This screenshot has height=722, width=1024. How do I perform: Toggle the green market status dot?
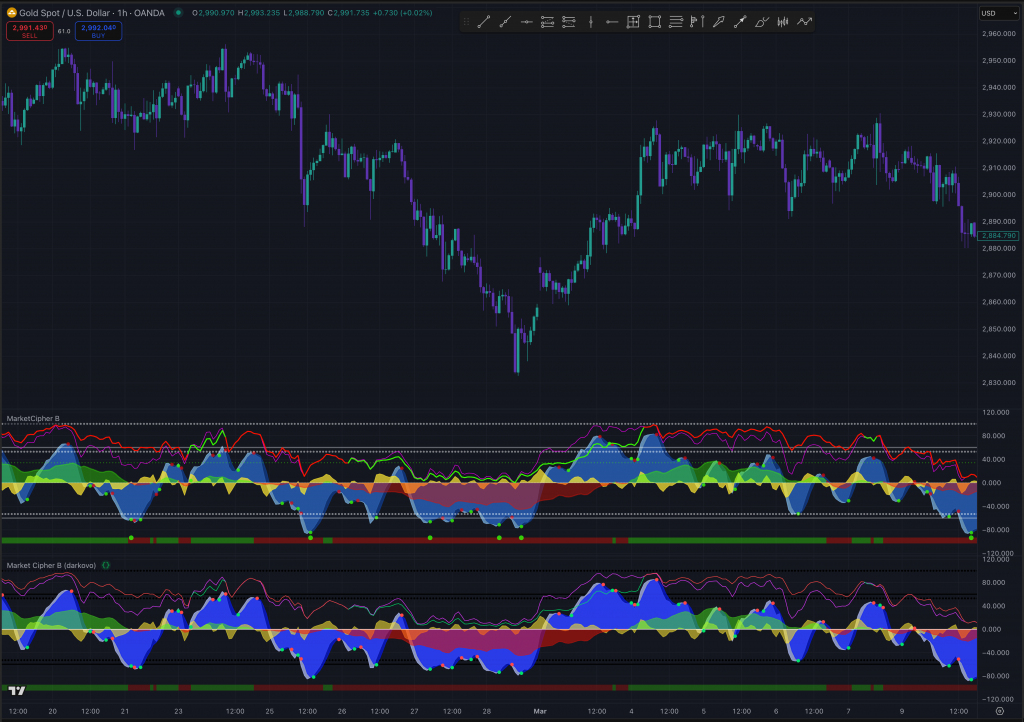[x=178, y=12]
